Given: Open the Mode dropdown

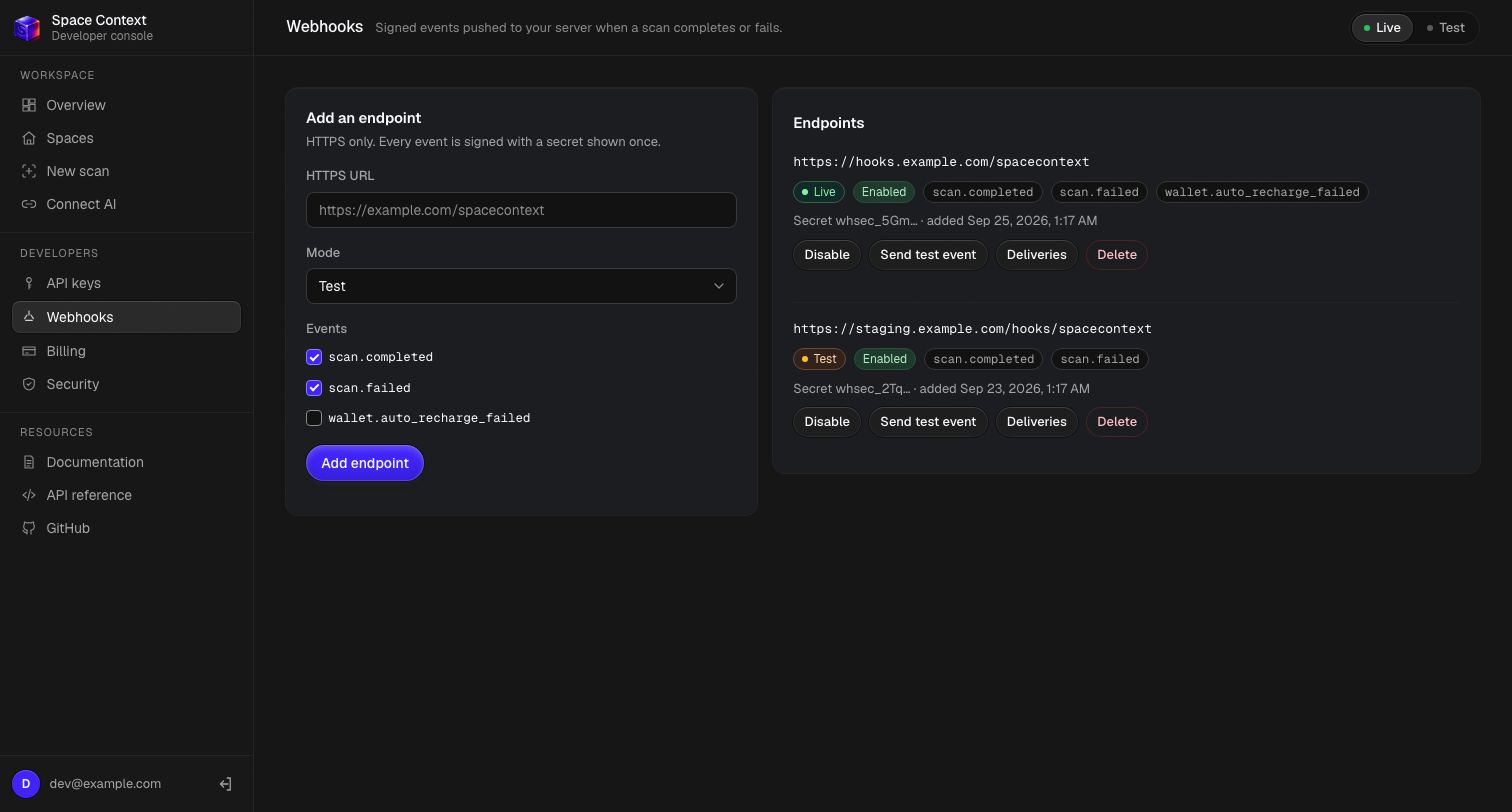Looking at the screenshot, I should pos(521,286).
